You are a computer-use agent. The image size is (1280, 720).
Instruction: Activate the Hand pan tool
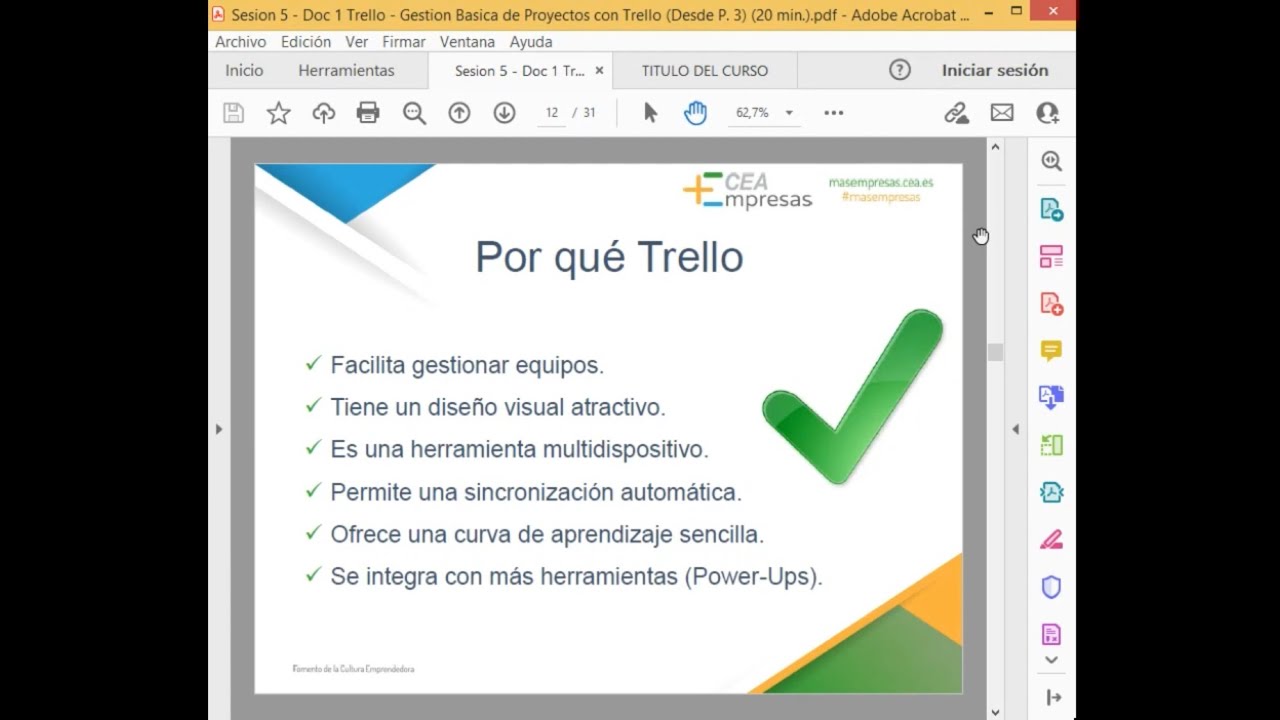695,113
